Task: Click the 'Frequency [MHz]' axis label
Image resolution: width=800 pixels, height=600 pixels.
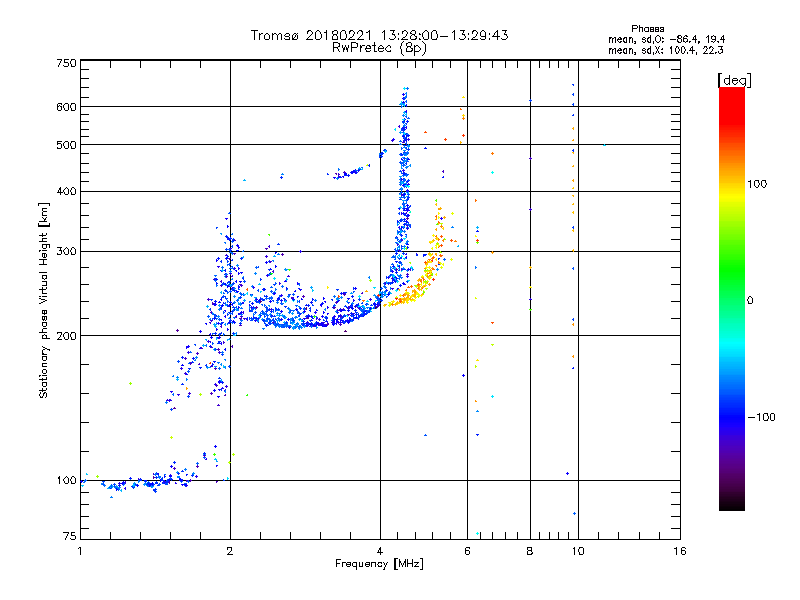Action: tap(379, 564)
